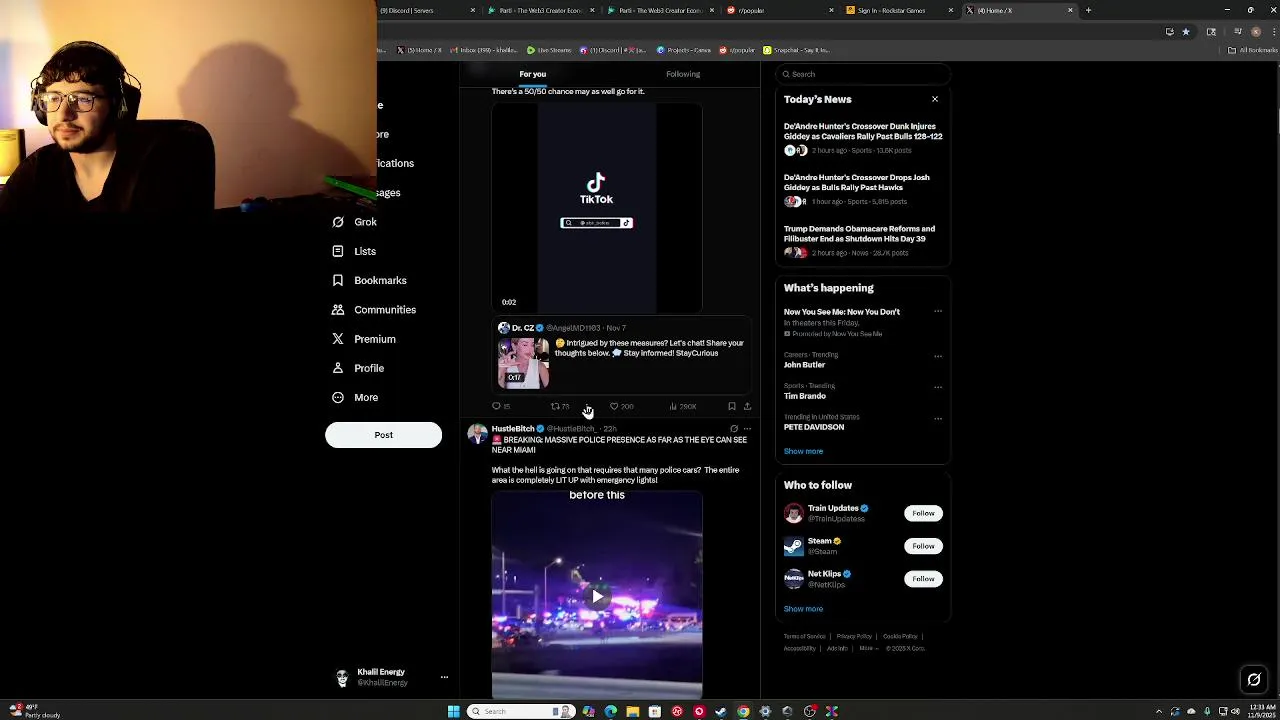Open options for PETE DAVIDSON trend
The width and height of the screenshot is (1280, 720).
click(938, 418)
